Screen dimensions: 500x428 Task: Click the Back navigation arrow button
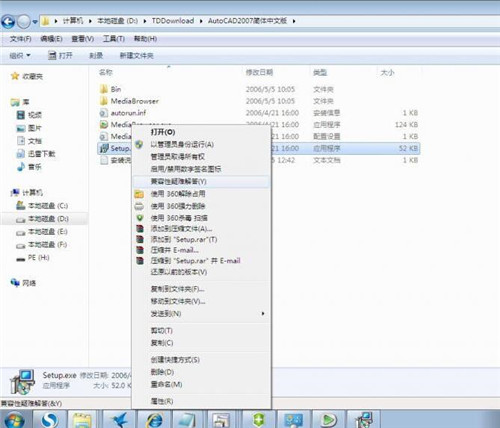click(8, 22)
